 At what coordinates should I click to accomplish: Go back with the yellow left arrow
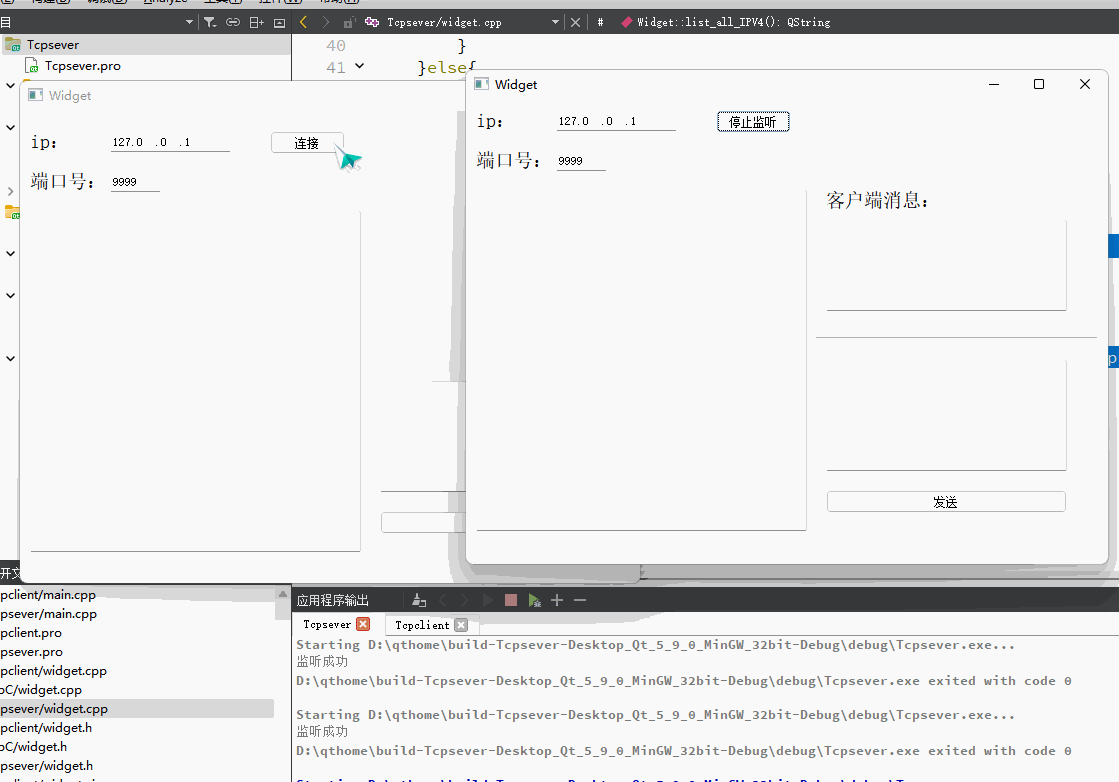coord(303,21)
